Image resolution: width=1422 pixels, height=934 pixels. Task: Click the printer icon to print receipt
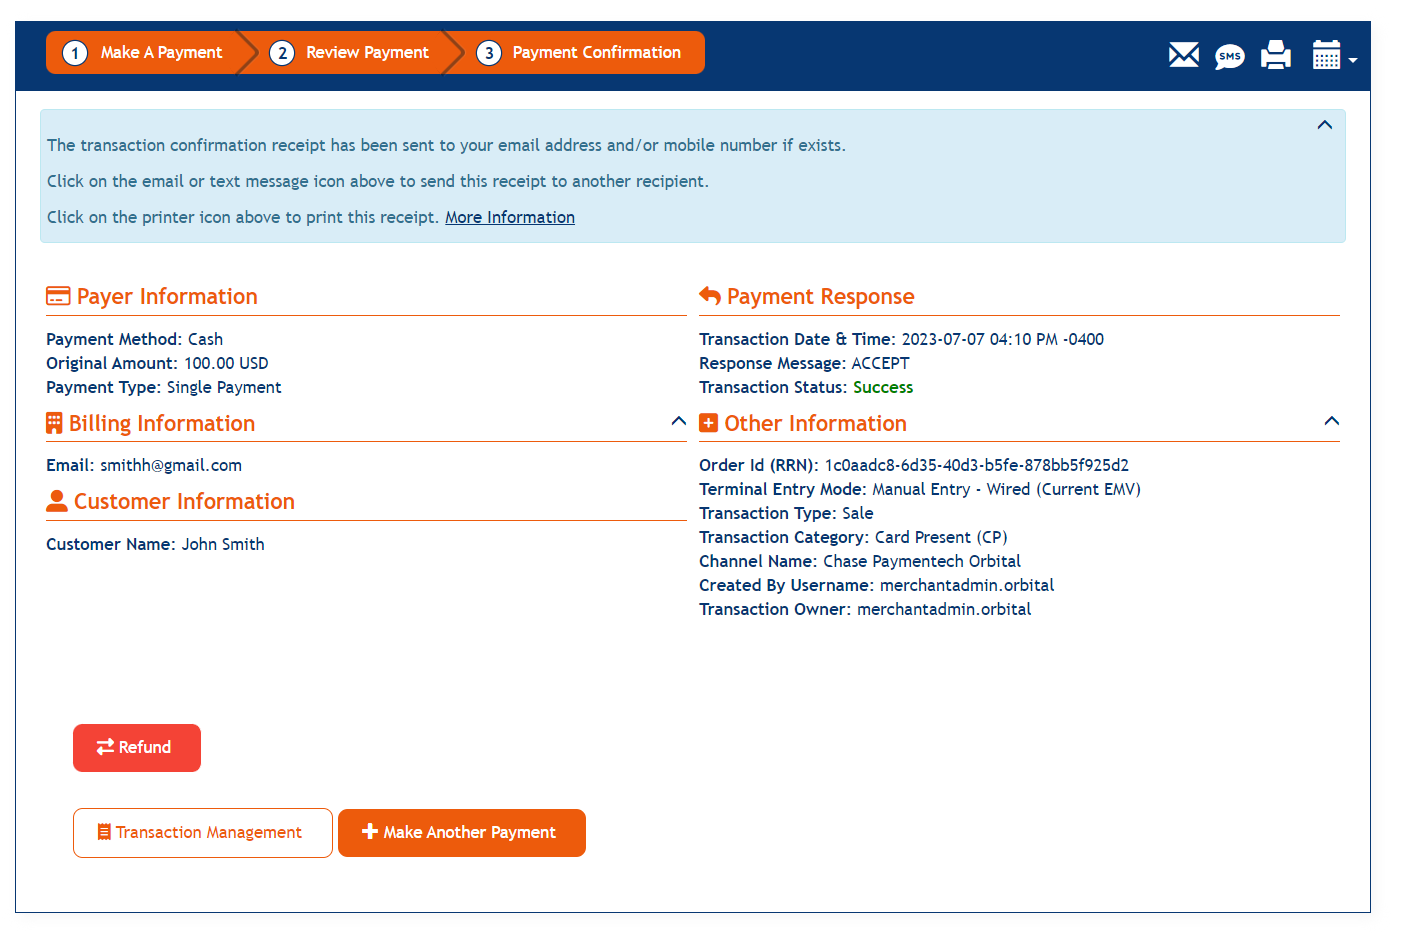point(1275,55)
